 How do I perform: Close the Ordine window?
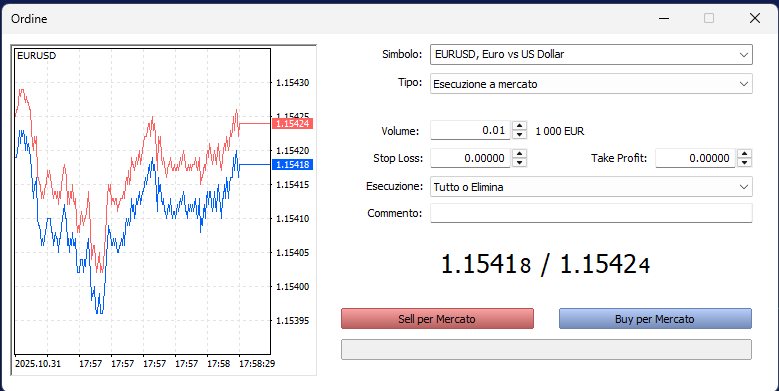pyautogui.click(x=755, y=18)
